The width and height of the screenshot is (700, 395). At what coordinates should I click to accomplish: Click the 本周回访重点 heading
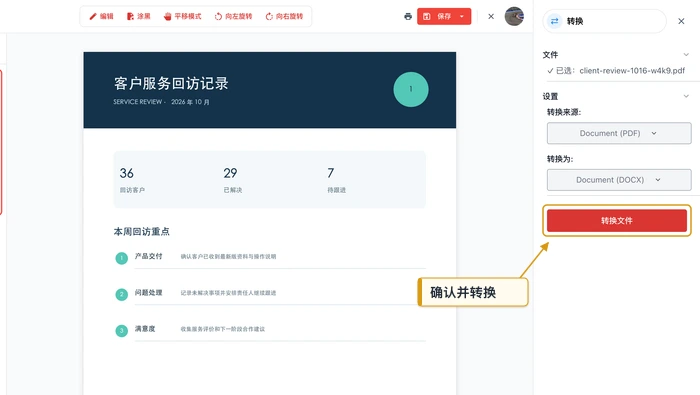click(142, 232)
